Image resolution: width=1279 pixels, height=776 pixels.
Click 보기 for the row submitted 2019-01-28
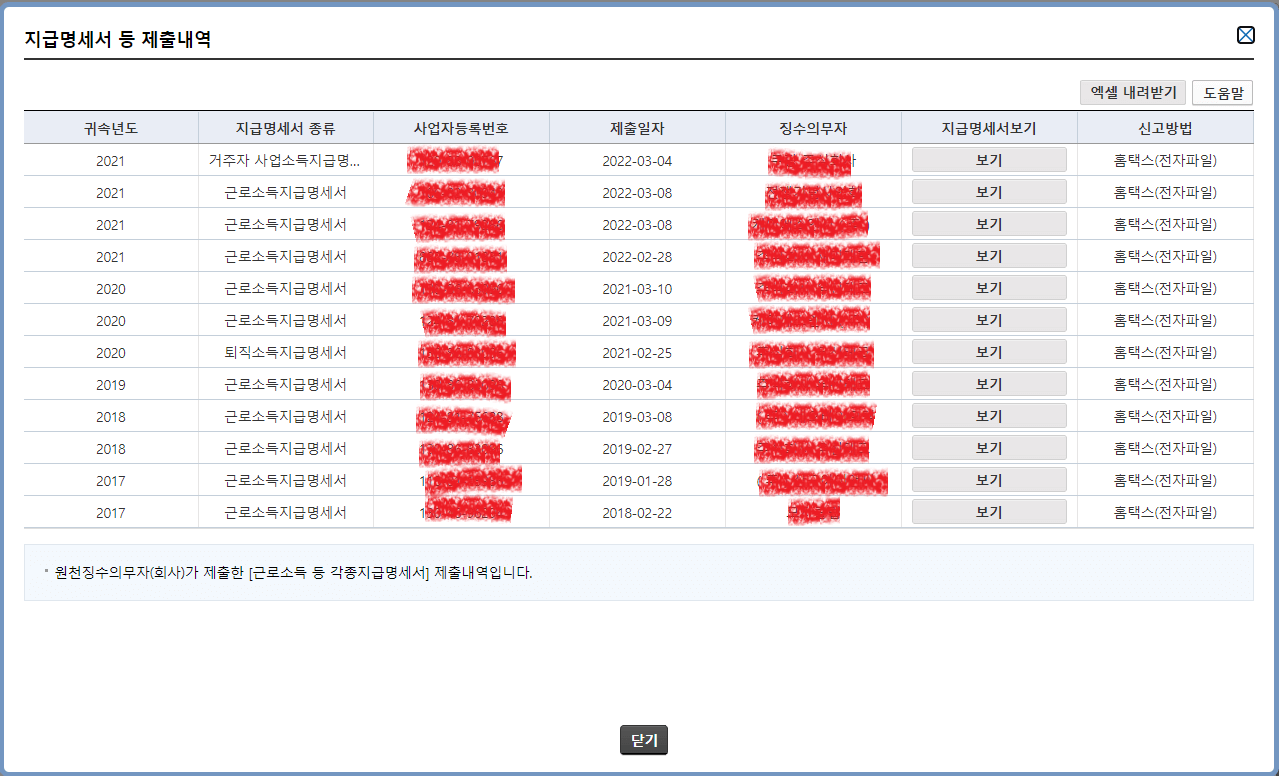[x=988, y=479]
